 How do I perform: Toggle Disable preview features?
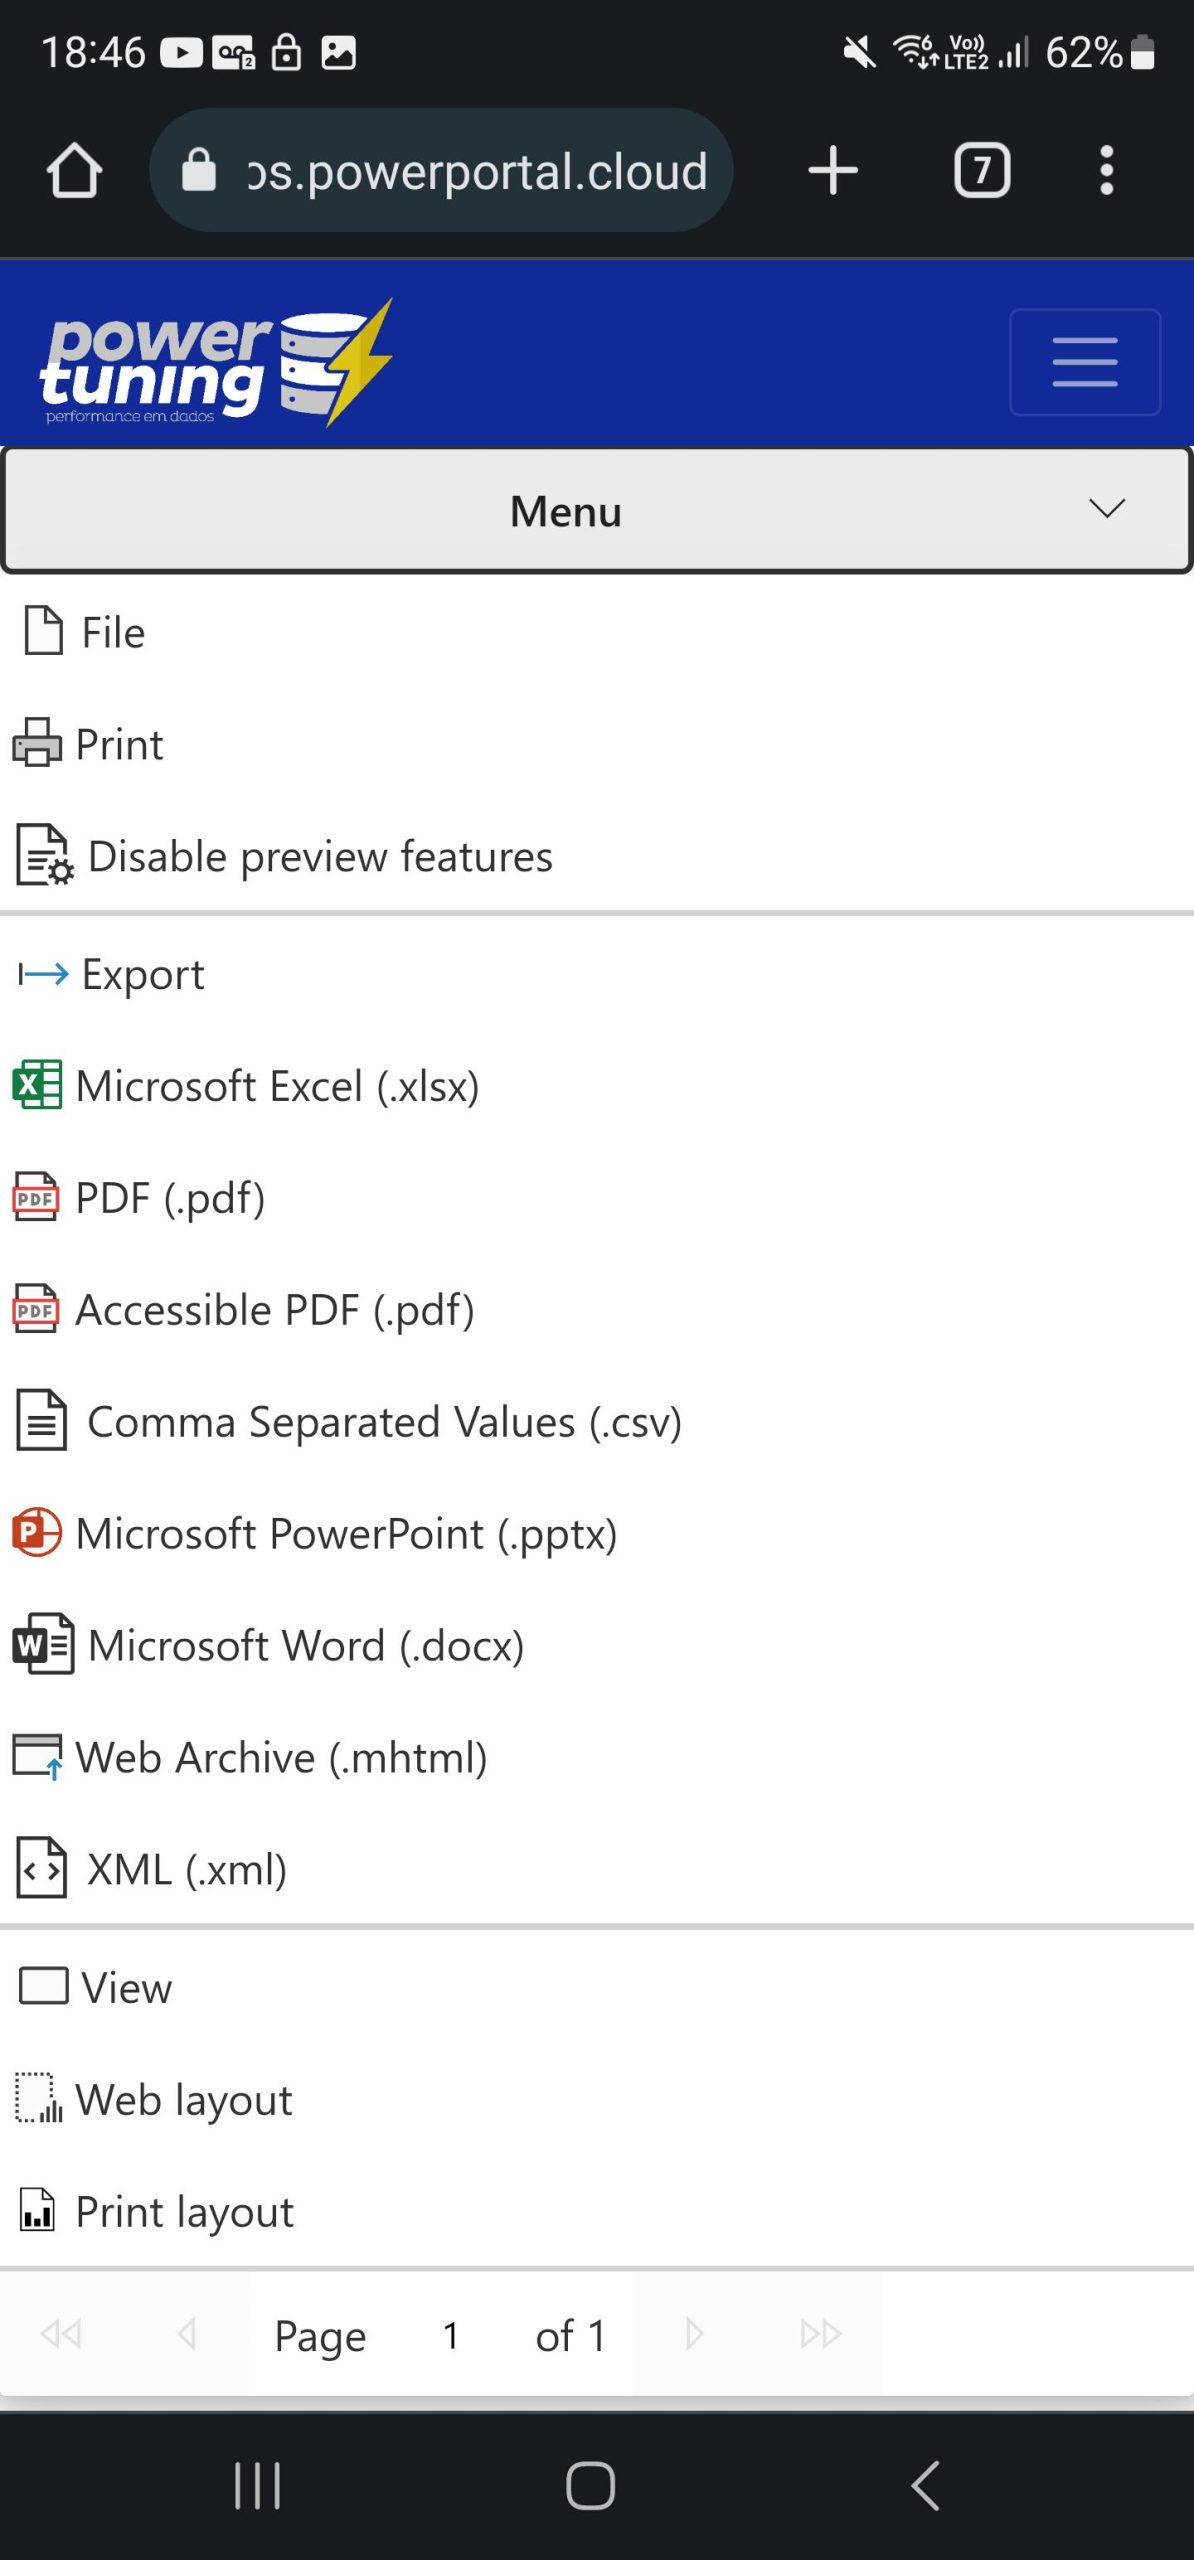(x=319, y=857)
